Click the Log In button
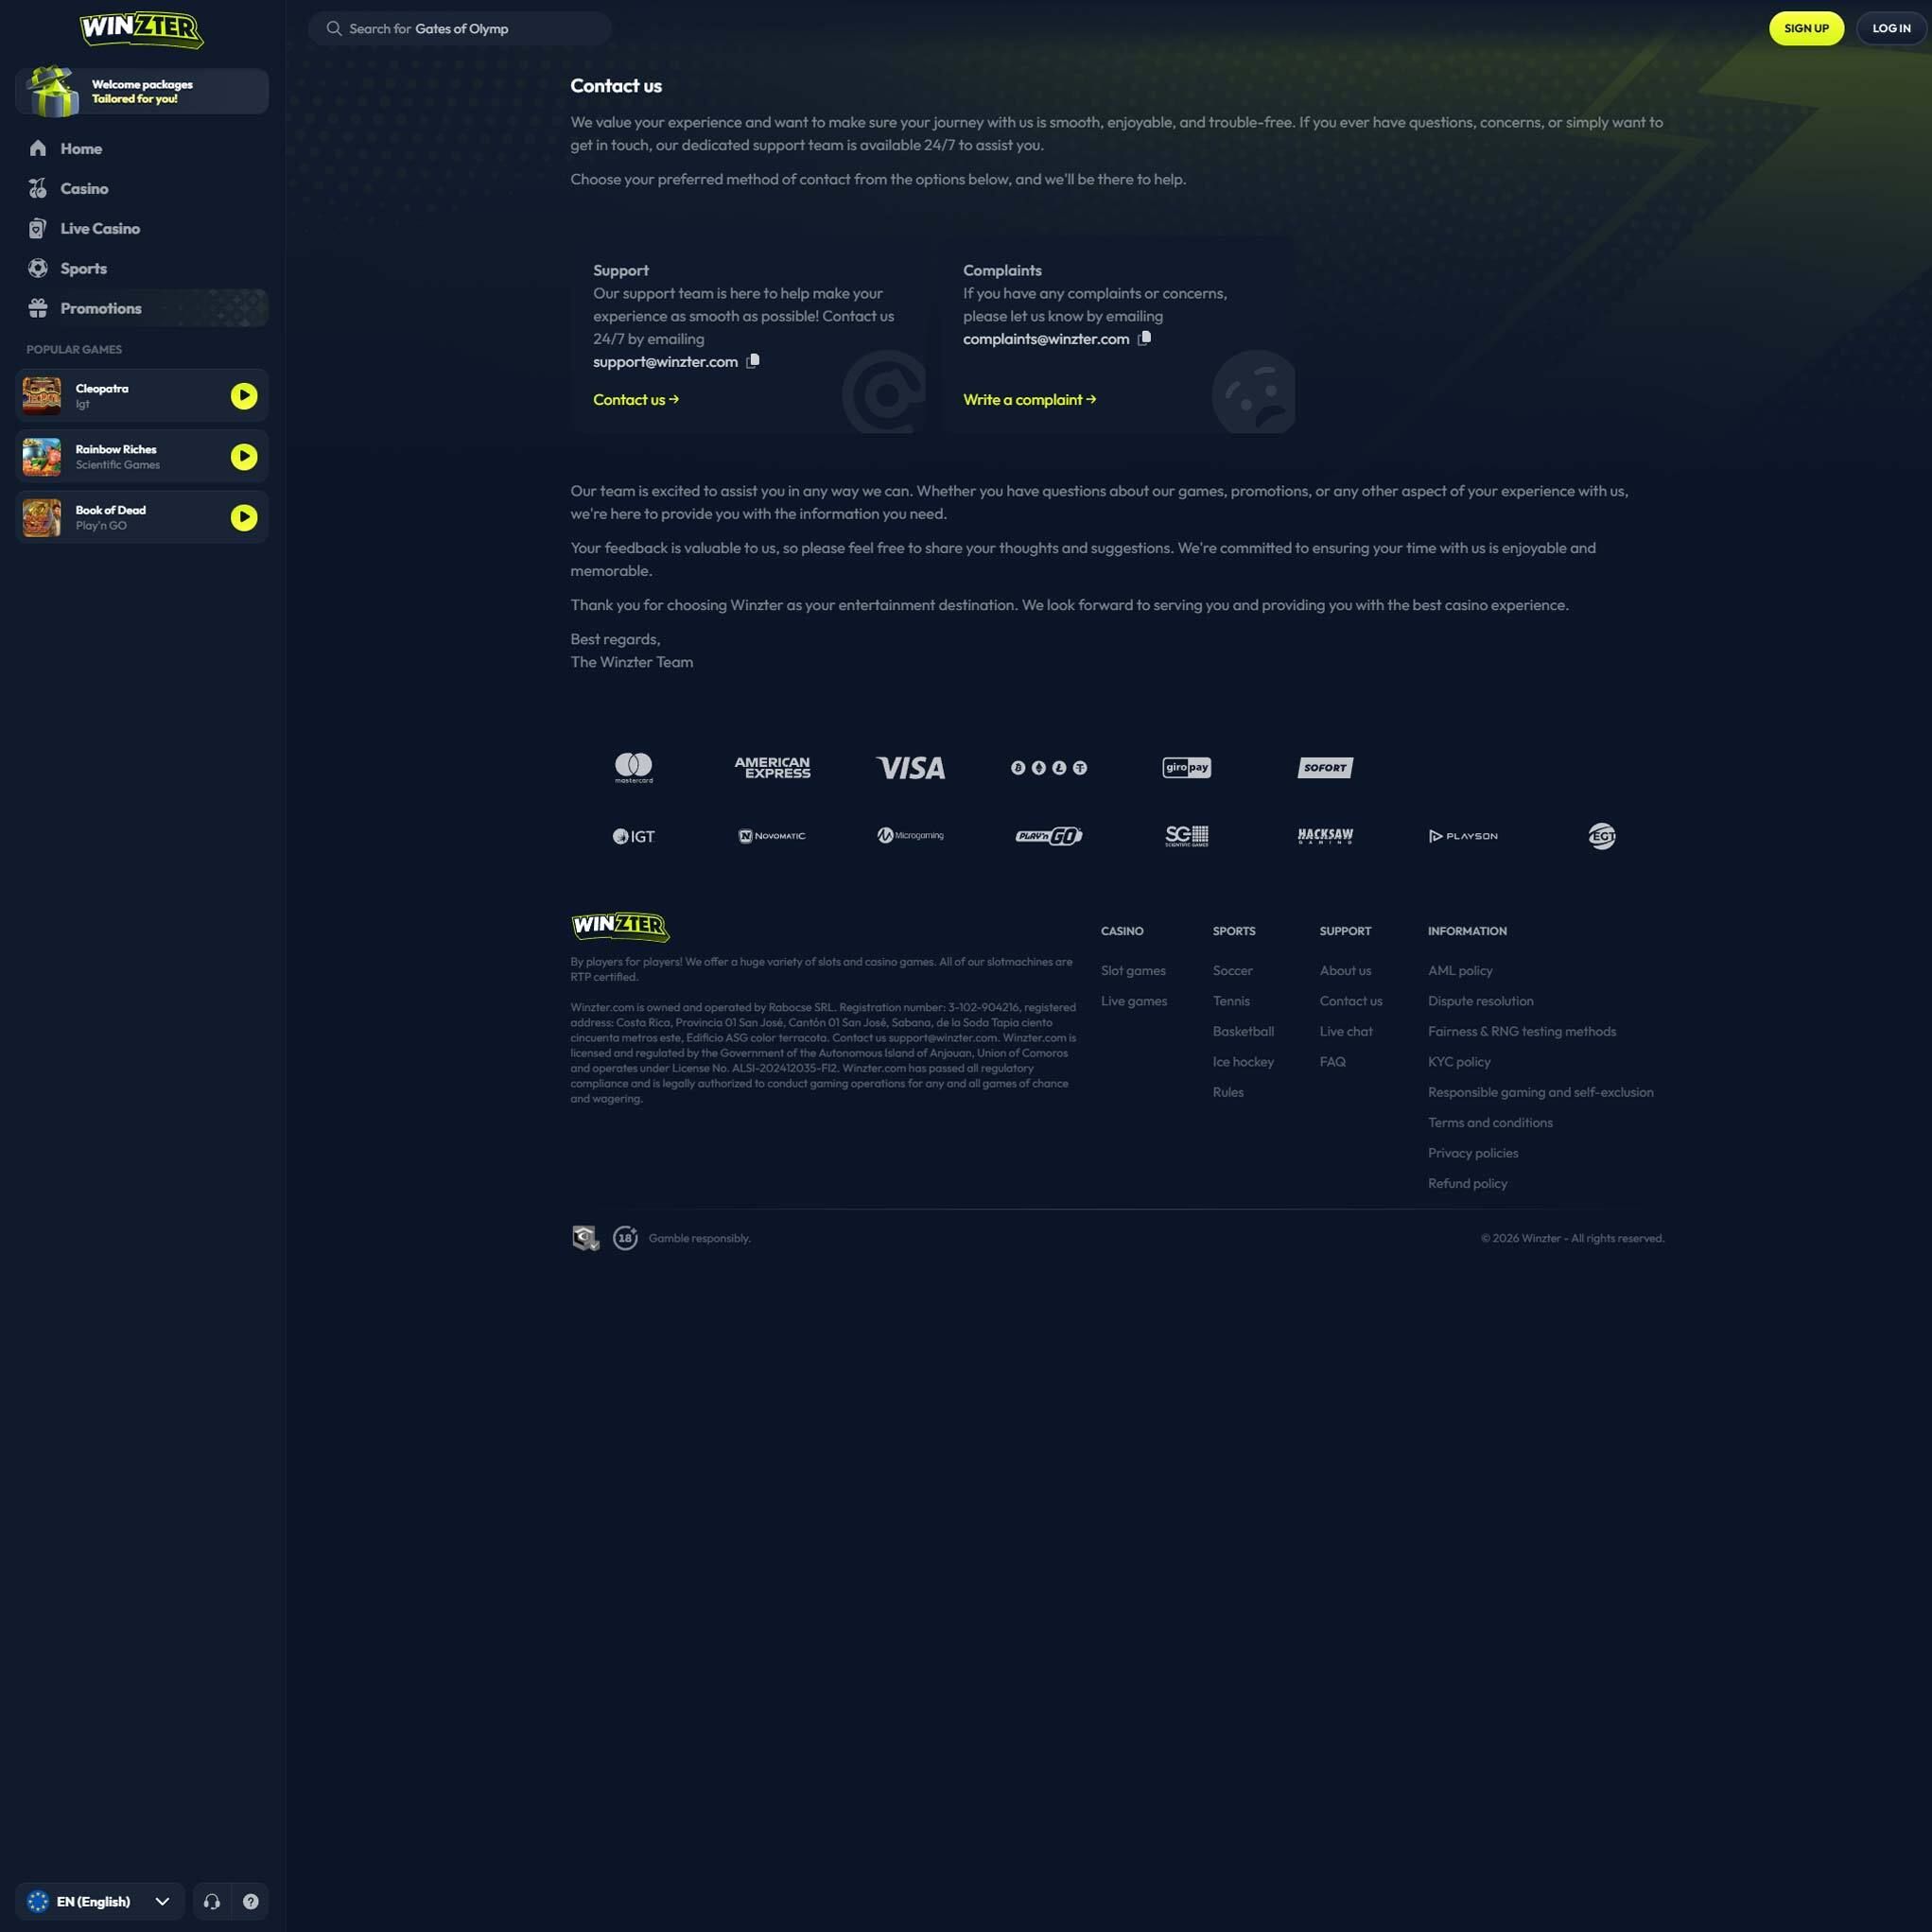This screenshot has width=1932, height=1932. [x=1890, y=28]
